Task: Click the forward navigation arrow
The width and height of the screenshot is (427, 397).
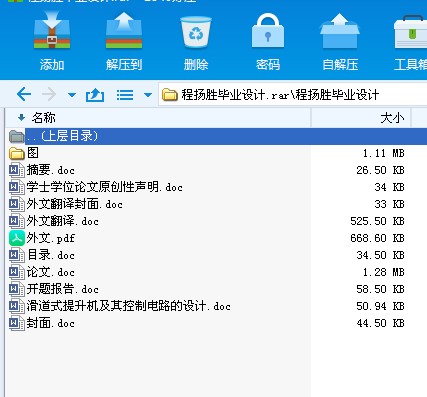Action: click(49, 94)
